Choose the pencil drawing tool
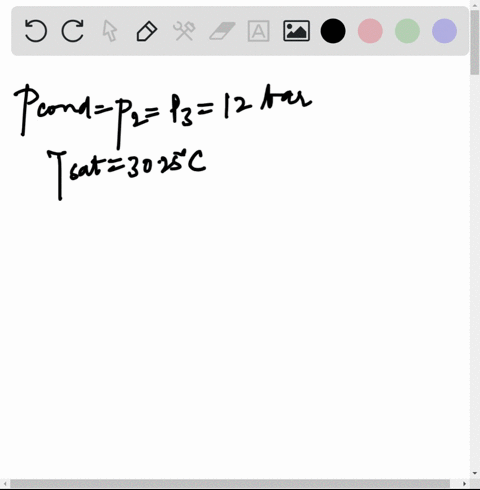This screenshot has width=480, height=490. (x=147, y=31)
